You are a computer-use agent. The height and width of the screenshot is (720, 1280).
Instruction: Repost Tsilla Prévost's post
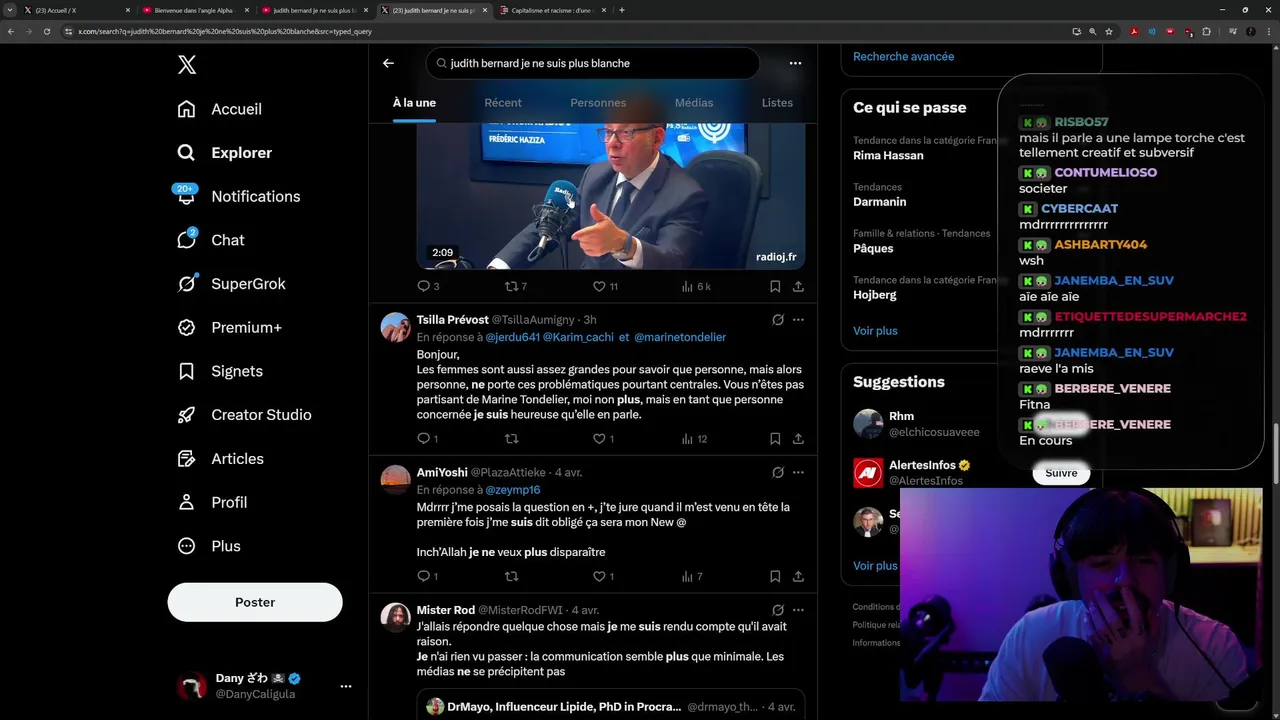tap(512, 439)
